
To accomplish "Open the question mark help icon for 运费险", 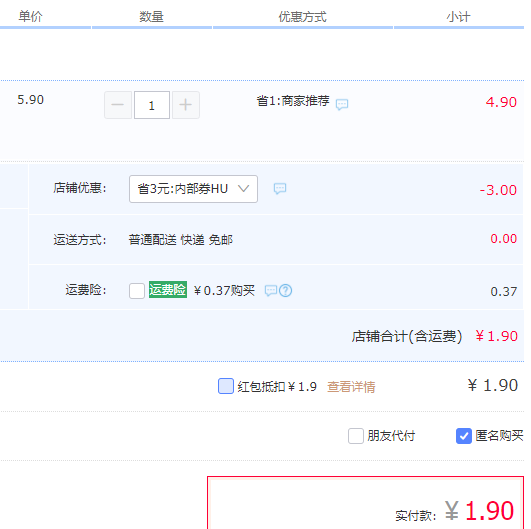I will [285, 291].
